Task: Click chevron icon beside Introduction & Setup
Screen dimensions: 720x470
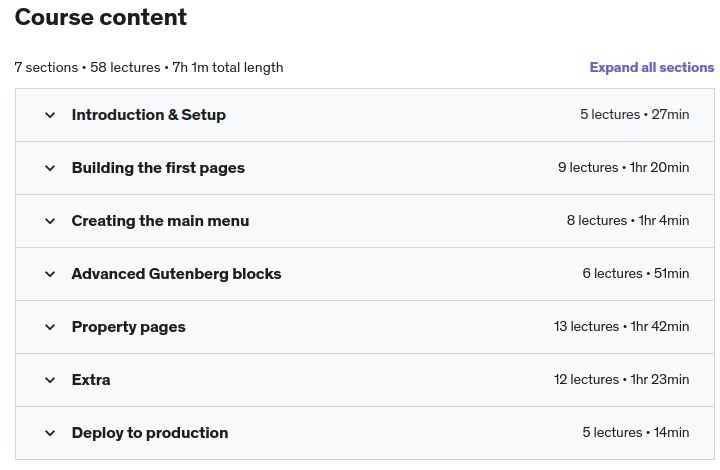Action: pyautogui.click(x=50, y=115)
